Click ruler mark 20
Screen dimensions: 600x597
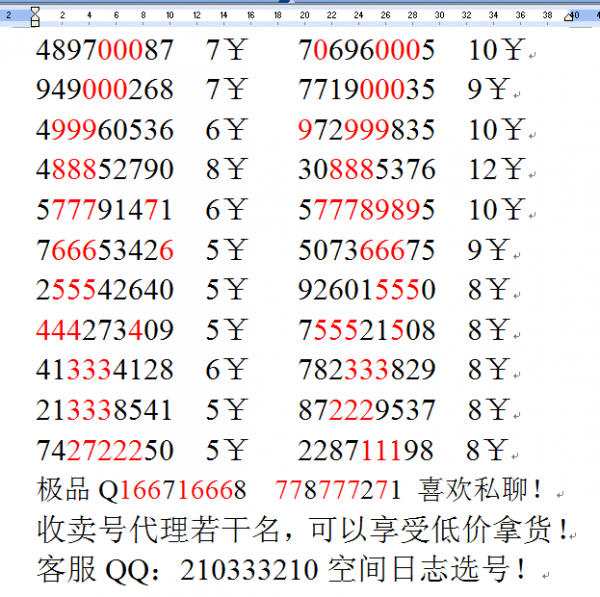coord(304,15)
